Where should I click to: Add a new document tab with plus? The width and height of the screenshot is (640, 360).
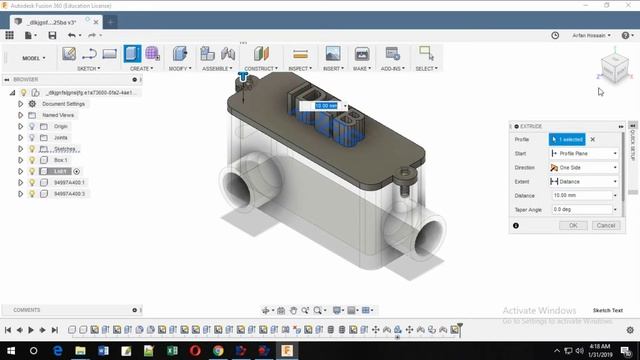pos(110,22)
